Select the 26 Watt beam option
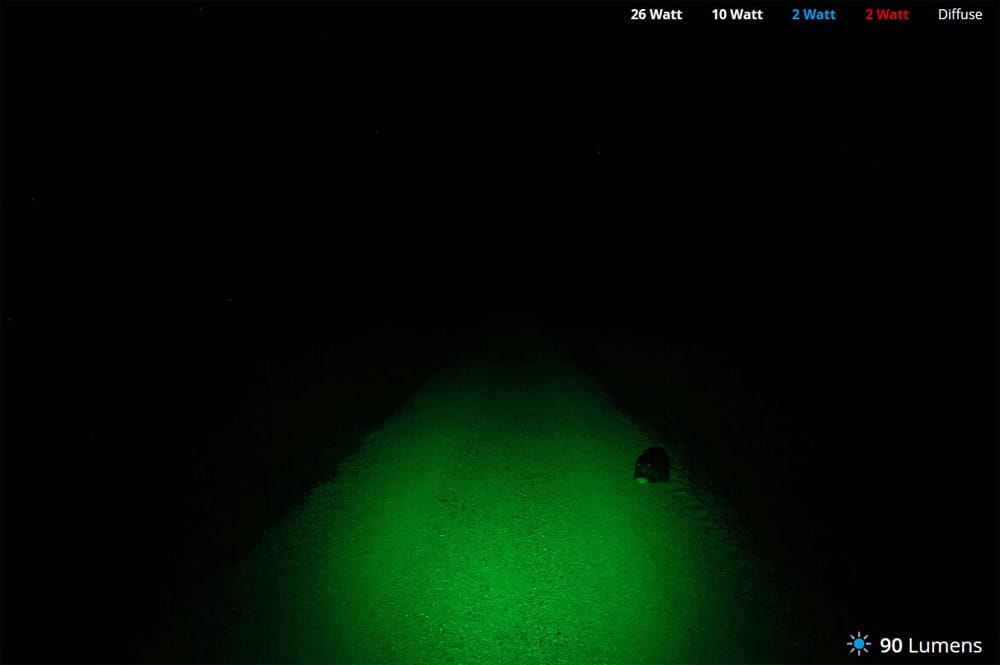Screen dimensions: 1000x665 pos(656,15)
